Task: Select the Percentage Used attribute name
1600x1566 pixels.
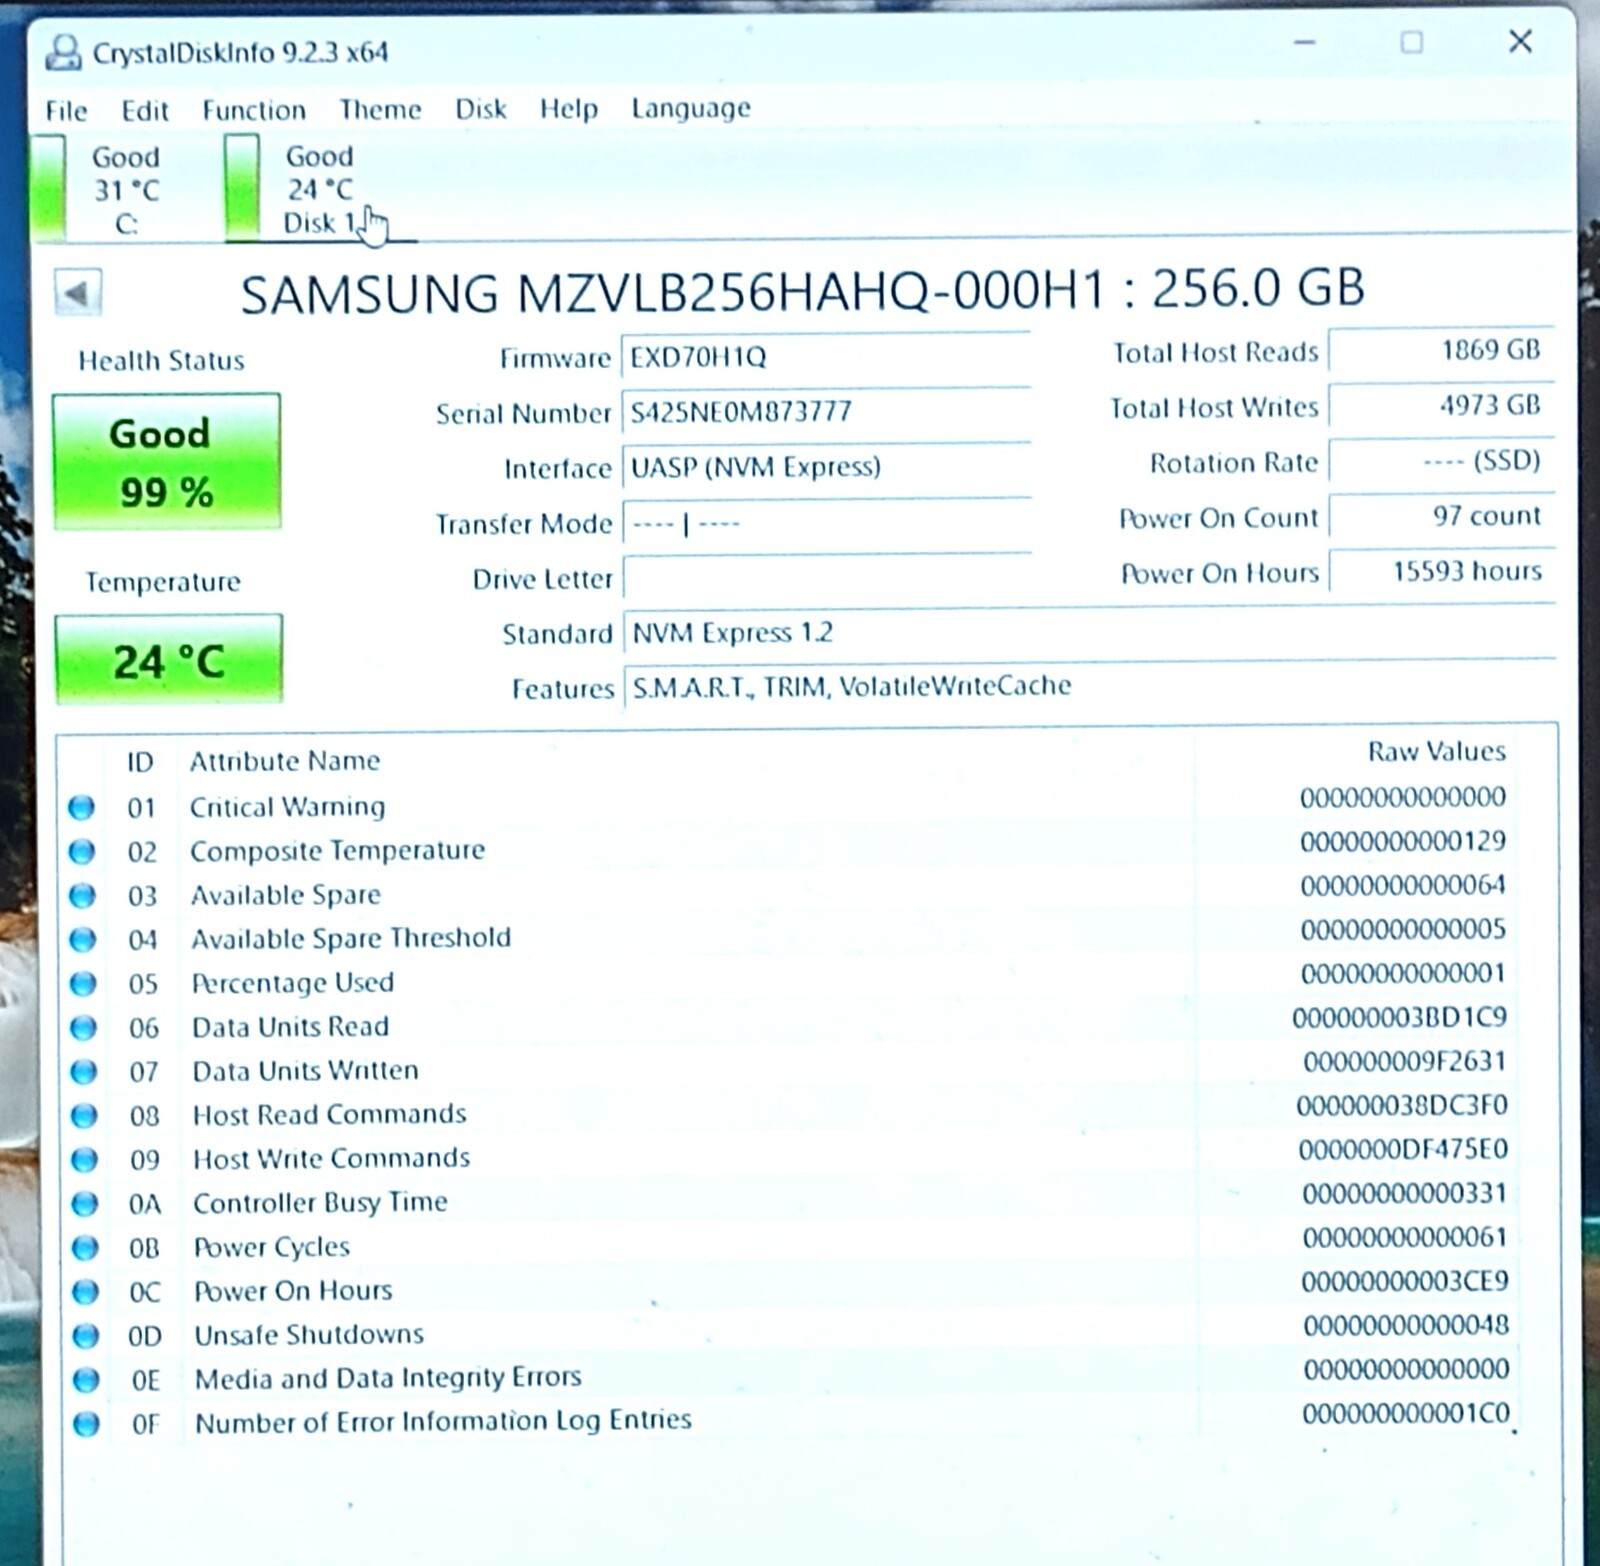Action: coord(293,982)
